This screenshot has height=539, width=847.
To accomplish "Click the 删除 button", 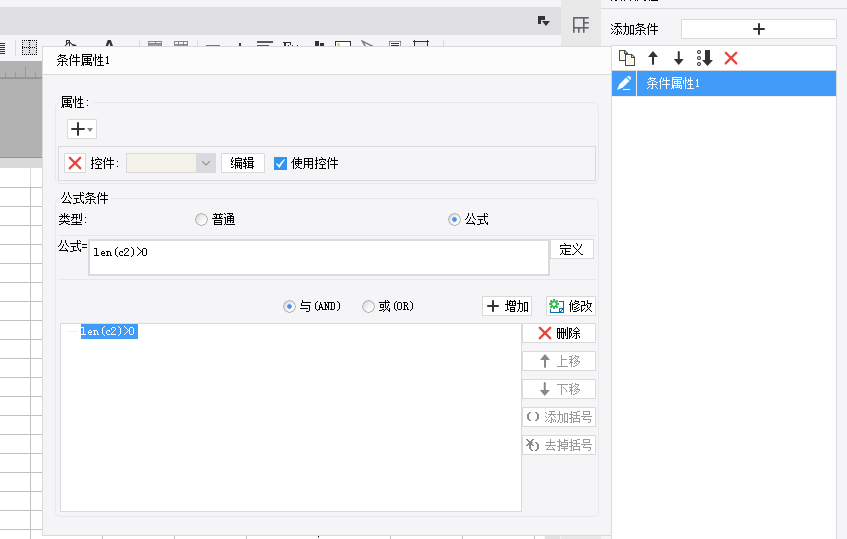I will coord(559,333).
